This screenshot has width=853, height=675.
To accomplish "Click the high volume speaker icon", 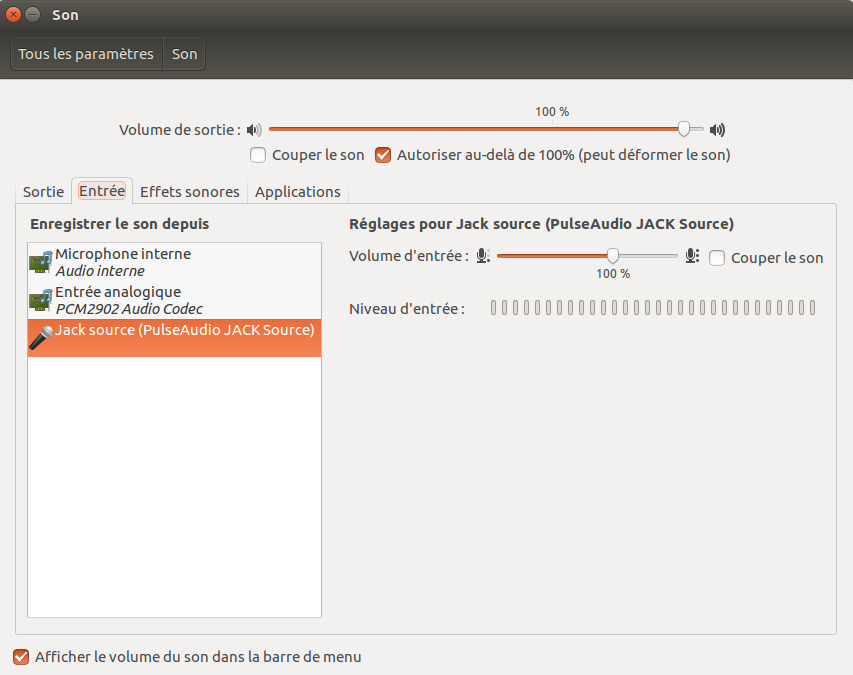I will tap(717, 130).
